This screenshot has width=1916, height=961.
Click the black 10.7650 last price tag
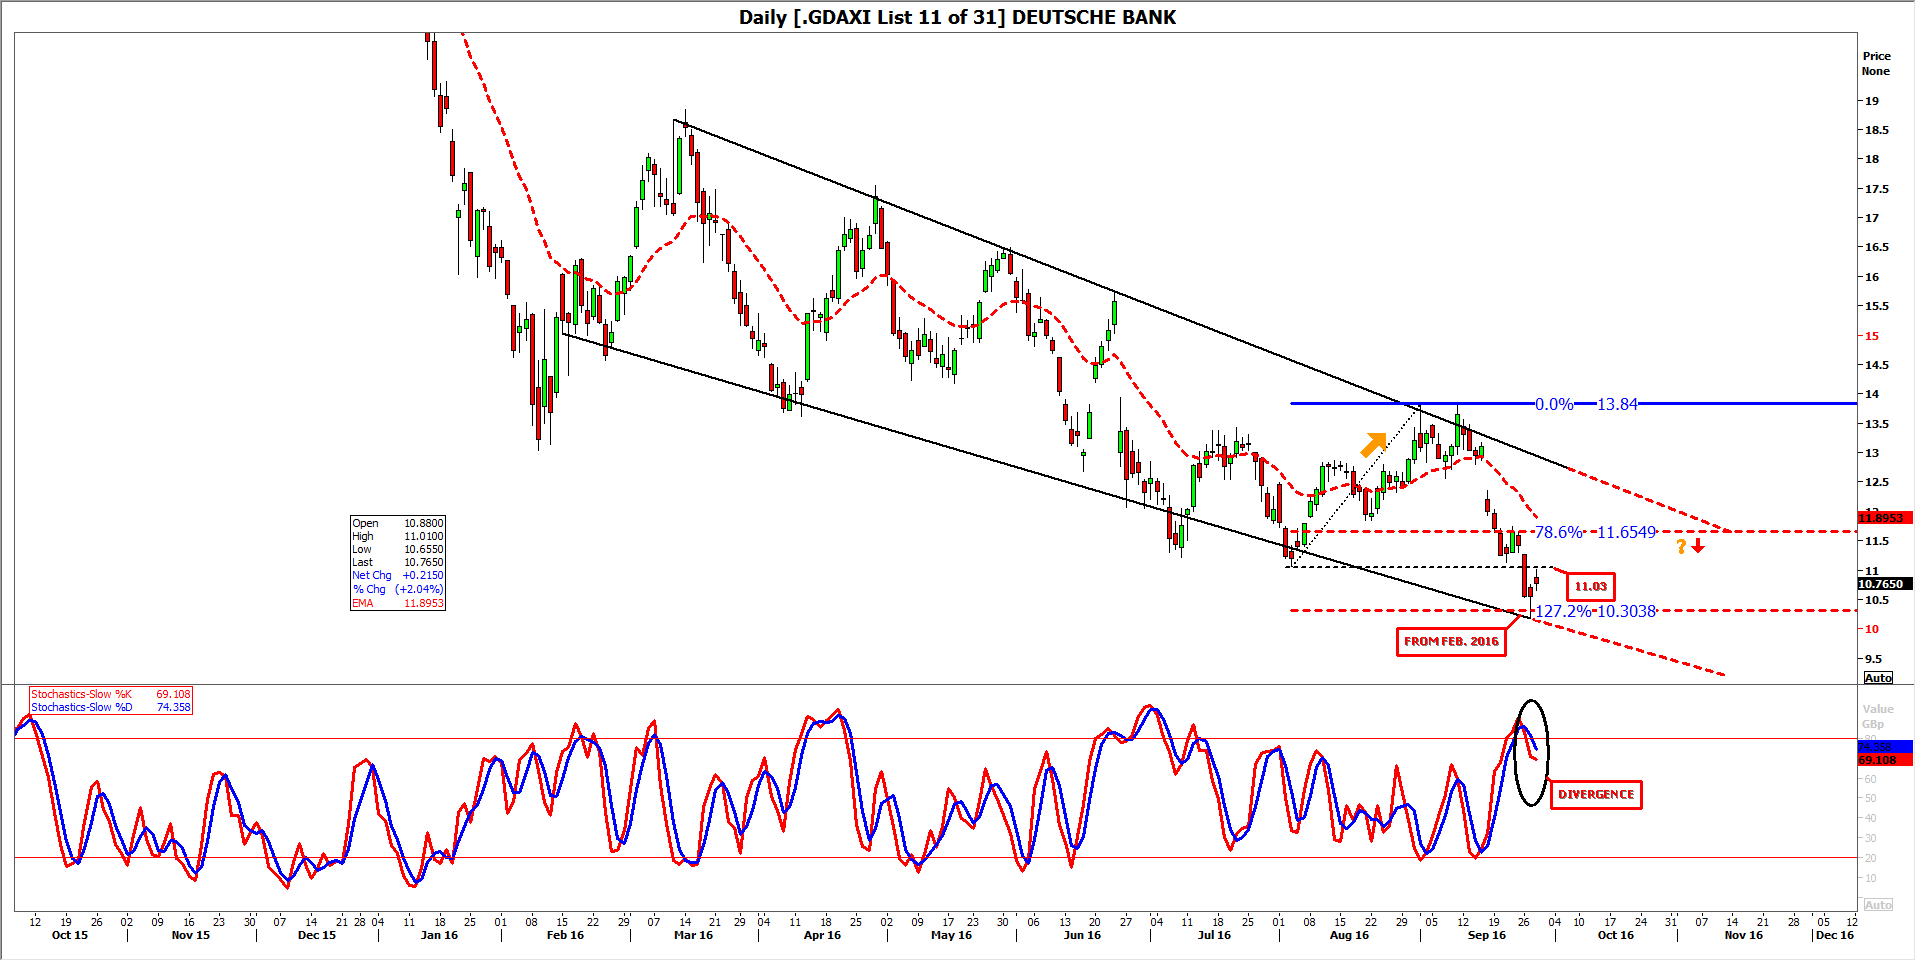(1885, 584)
